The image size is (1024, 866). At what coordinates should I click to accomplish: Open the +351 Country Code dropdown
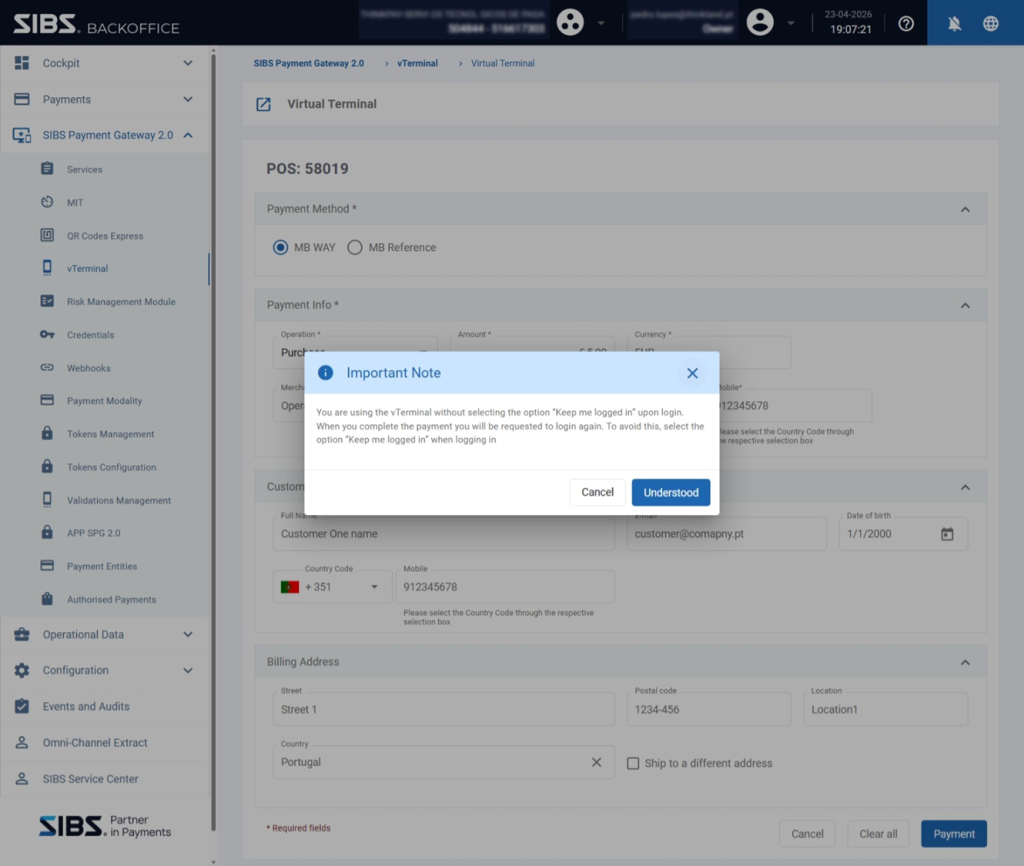[332, 587]
